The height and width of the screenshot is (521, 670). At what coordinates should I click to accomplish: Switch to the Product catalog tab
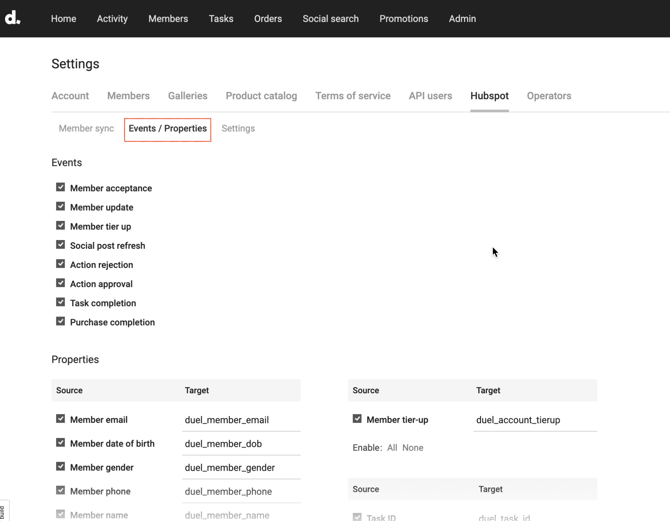(x=261, y=96)
